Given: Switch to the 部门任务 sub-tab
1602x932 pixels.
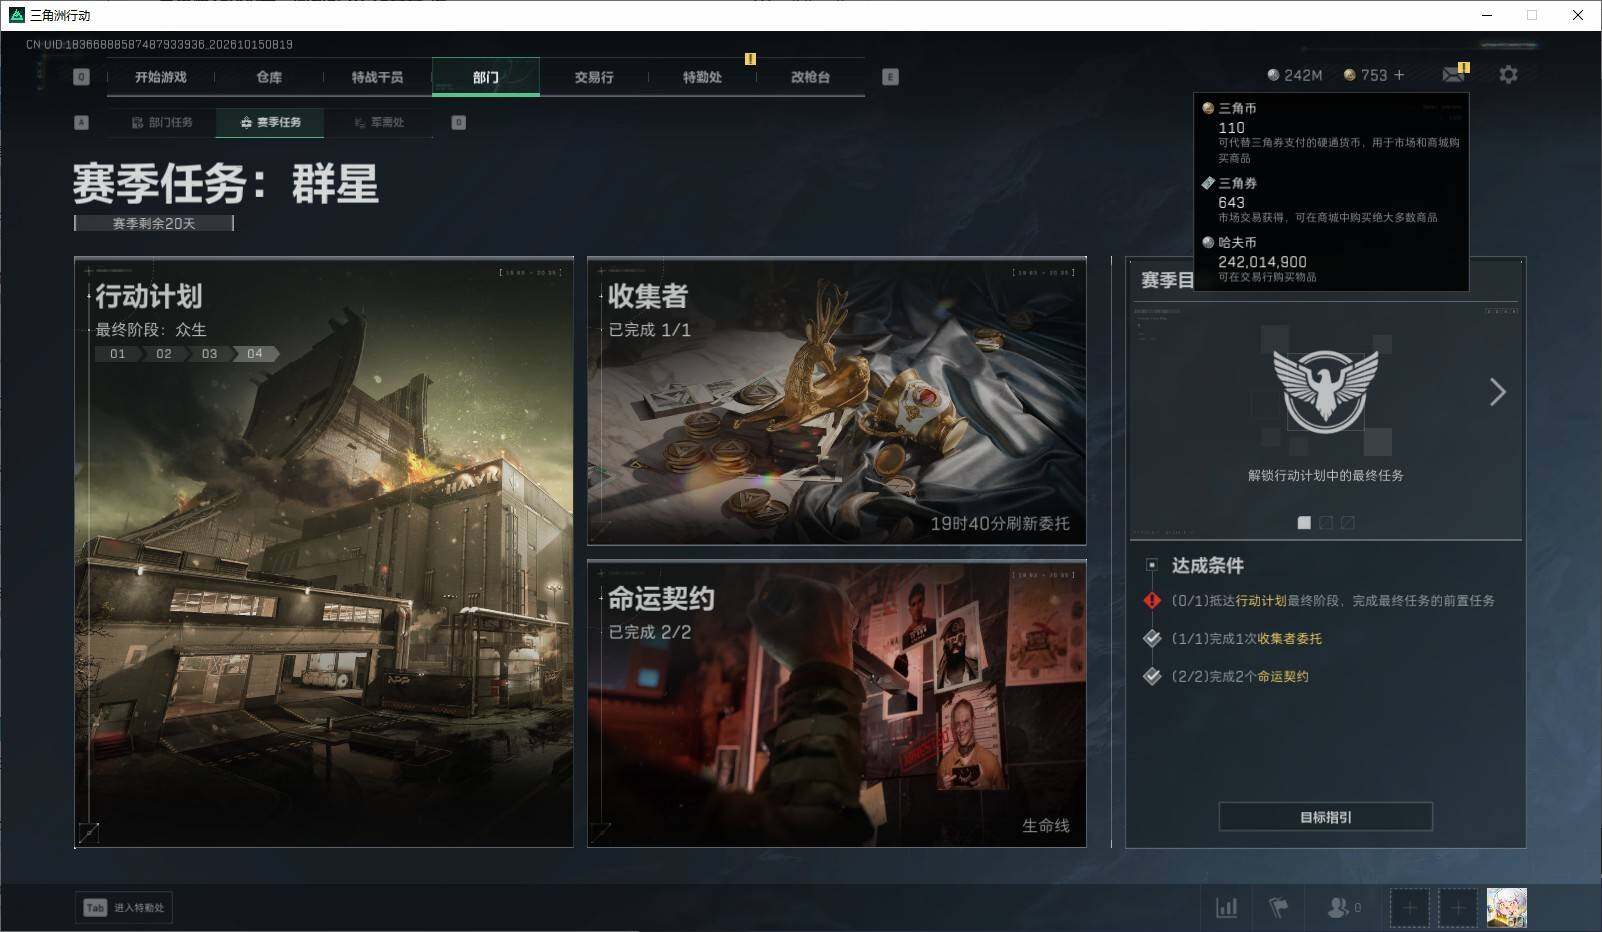Looking at the screenshot, I should pos(162,123).
